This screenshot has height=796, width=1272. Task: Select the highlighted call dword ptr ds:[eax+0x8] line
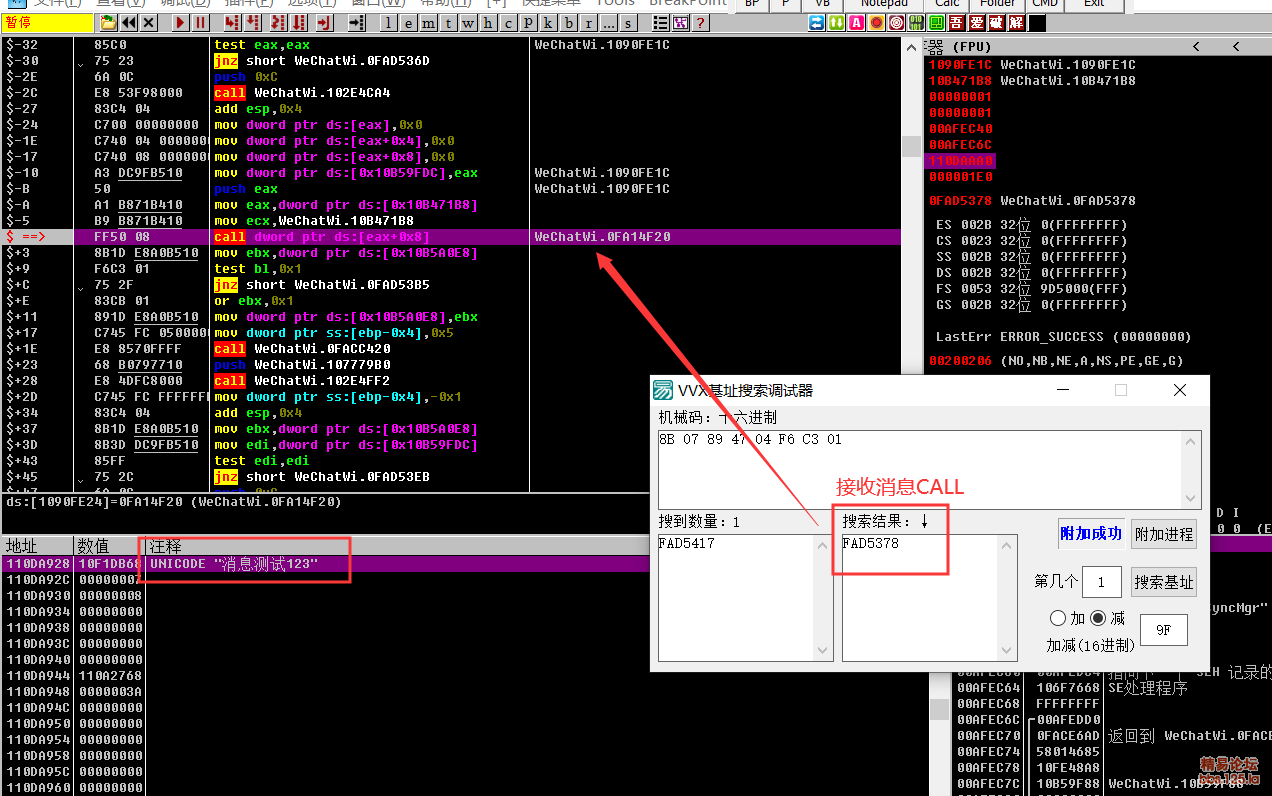point(451,237)
